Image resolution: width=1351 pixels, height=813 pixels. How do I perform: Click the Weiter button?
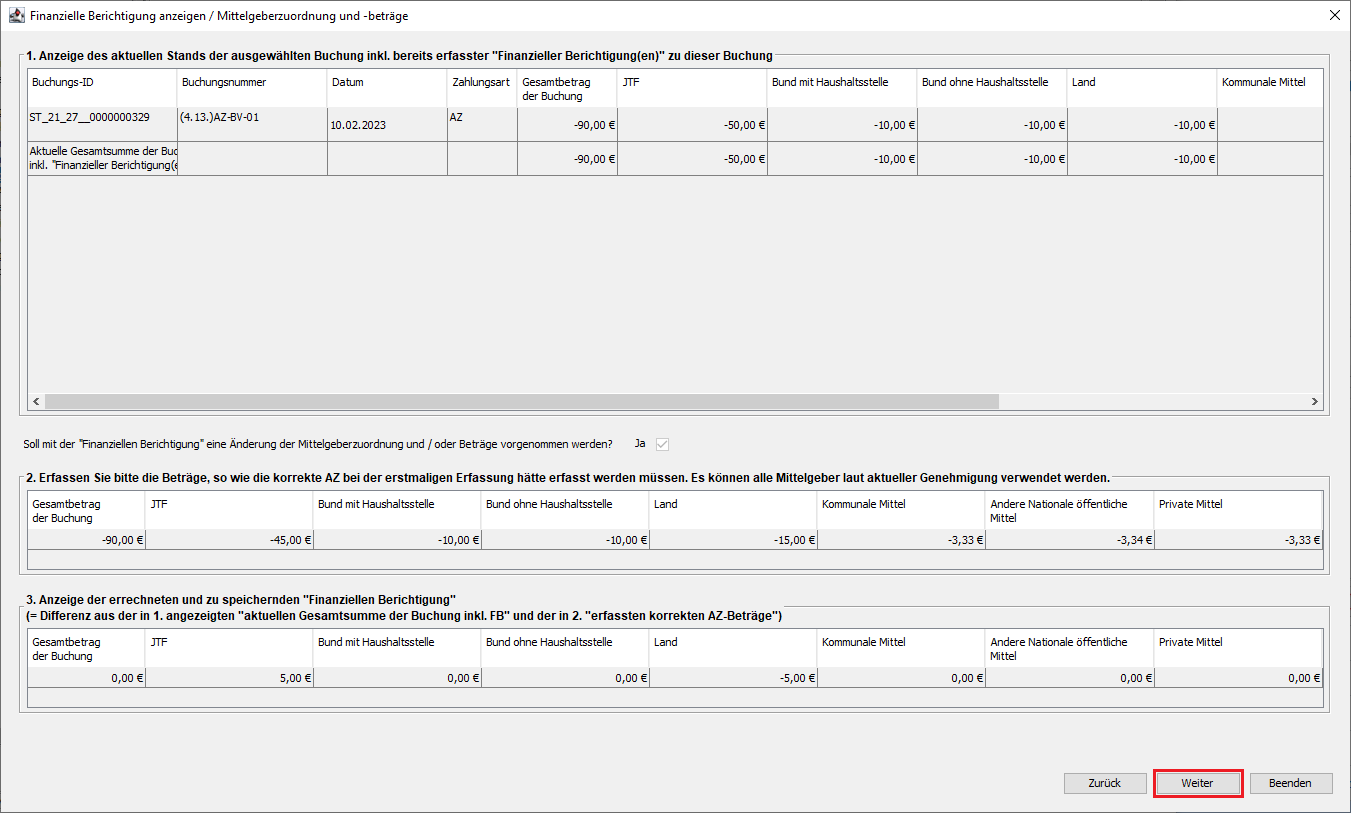coord(1197,783)
